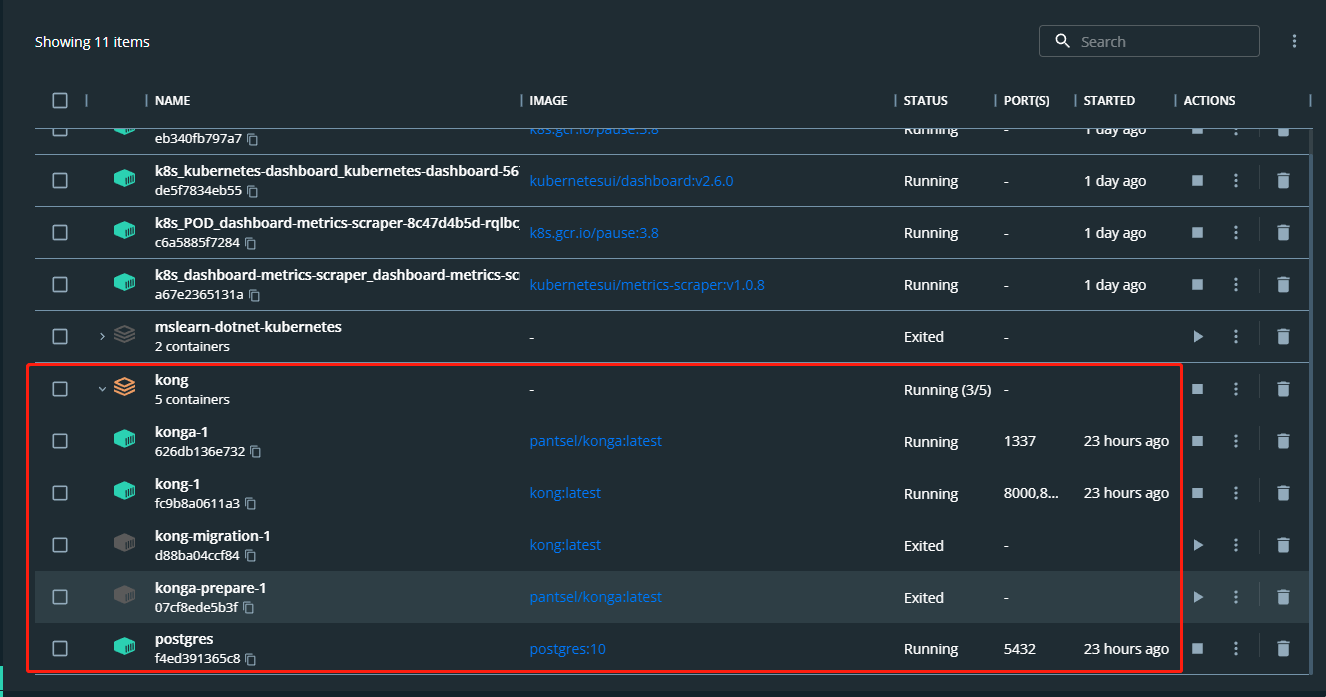Open more actions for kong-migration-1

pyautogui.click(x=1236, y=545)
